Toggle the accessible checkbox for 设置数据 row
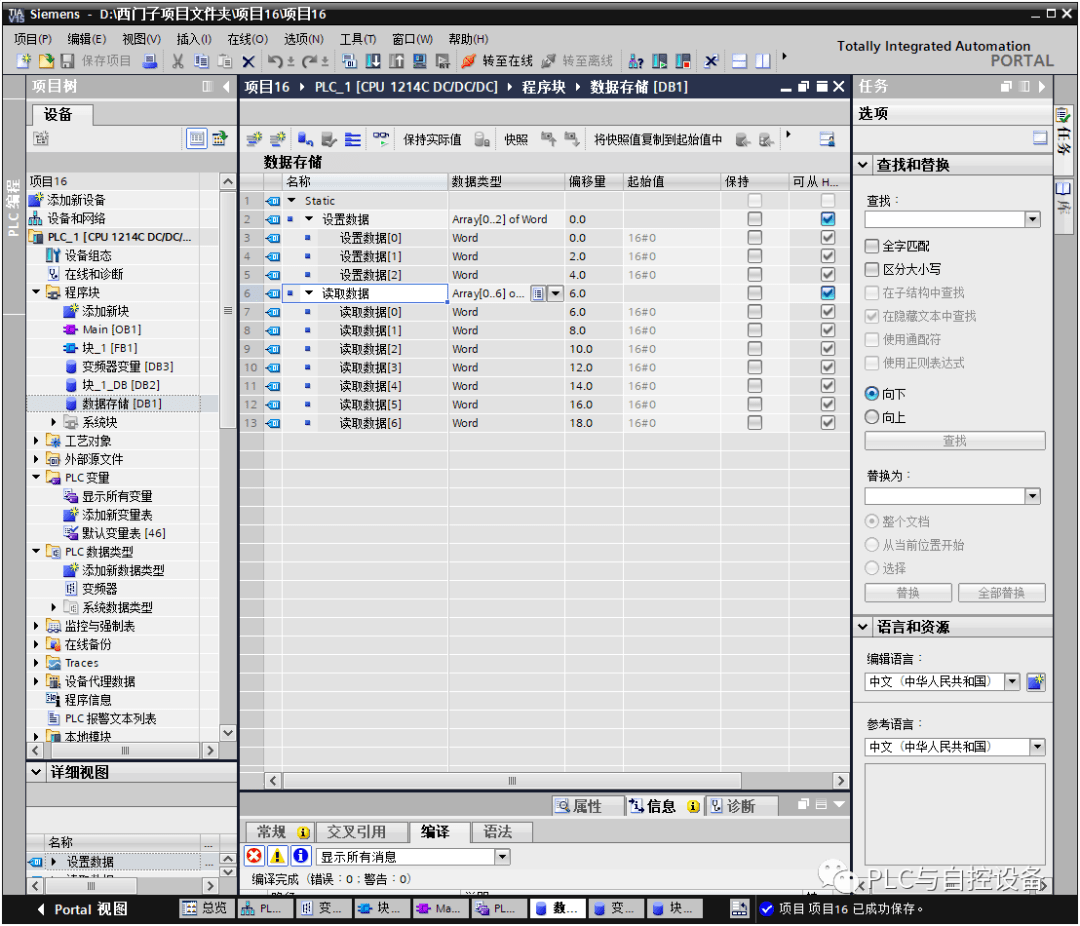 (x=828, y=219)
